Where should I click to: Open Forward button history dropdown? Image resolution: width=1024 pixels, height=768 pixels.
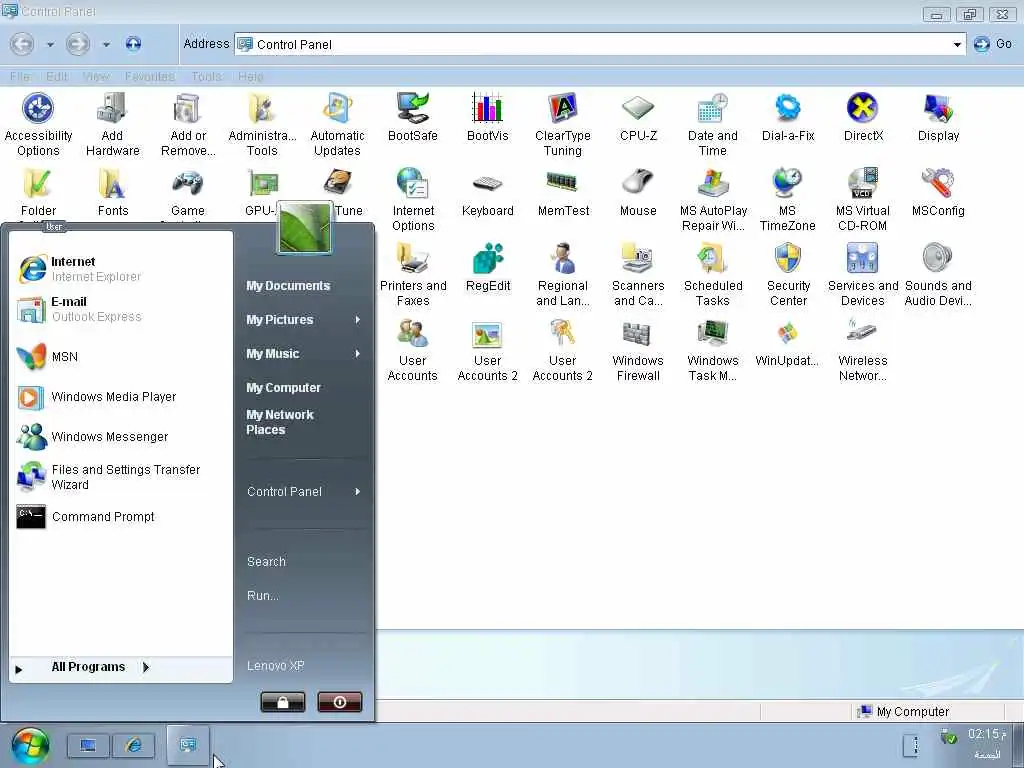point(106,44)
